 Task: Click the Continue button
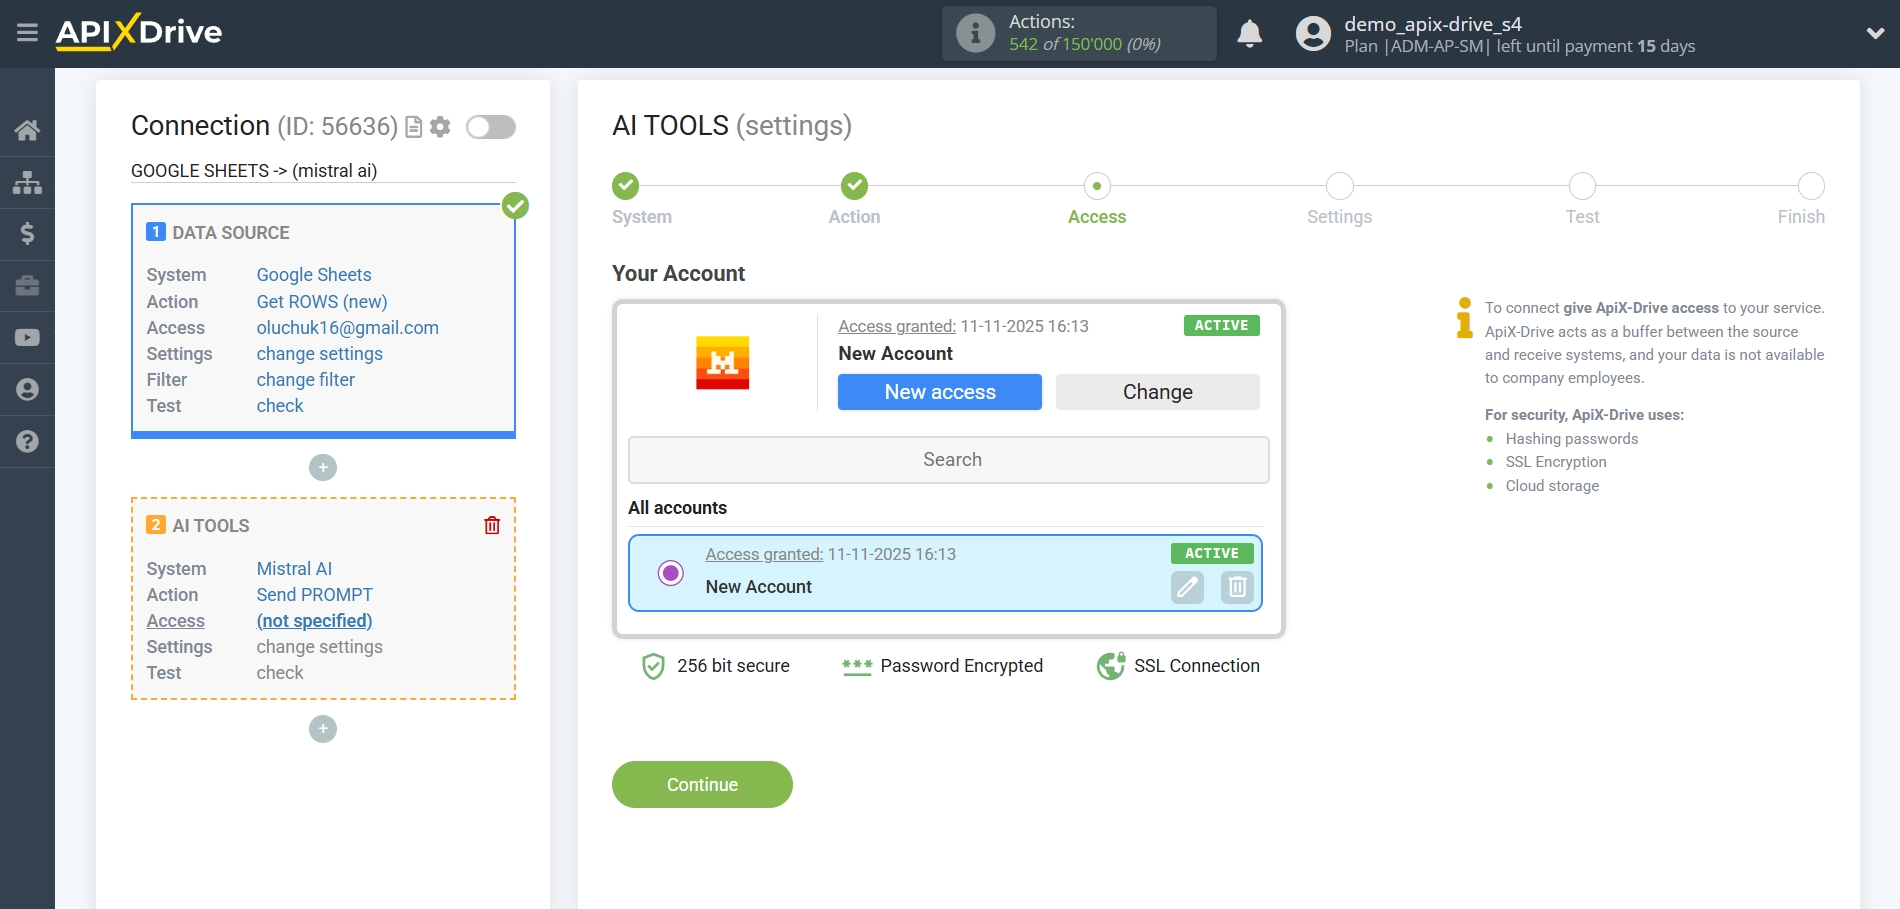pos(701,784)
